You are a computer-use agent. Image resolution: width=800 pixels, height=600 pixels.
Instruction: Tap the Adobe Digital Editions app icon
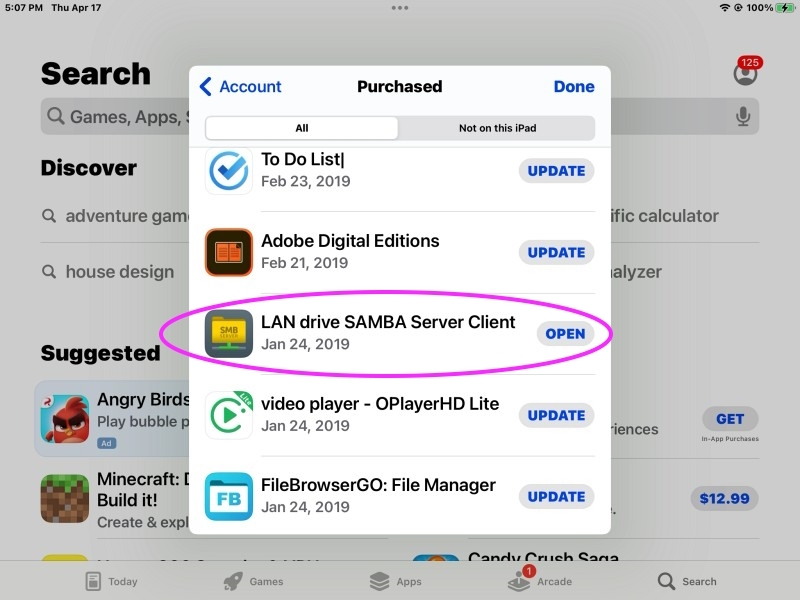point(229,252)
